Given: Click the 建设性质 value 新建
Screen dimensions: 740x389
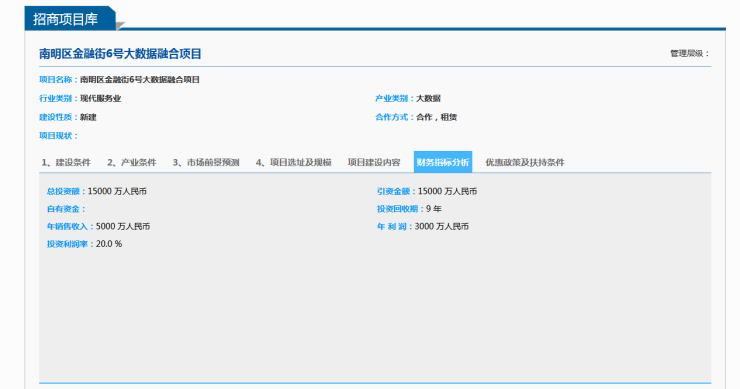Looking at the screenshot, I should (x=88, y=117).
